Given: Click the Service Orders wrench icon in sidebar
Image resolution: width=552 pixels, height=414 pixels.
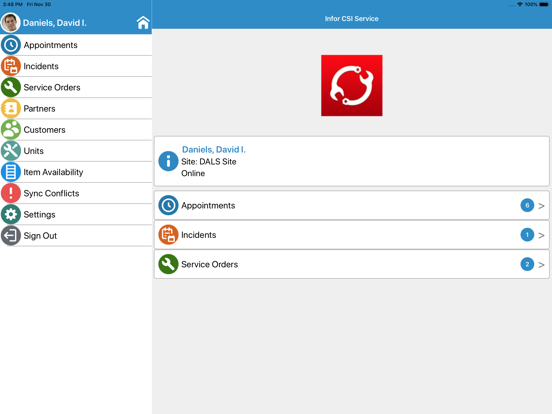Looking at the screenshot, I should [11, 87].
